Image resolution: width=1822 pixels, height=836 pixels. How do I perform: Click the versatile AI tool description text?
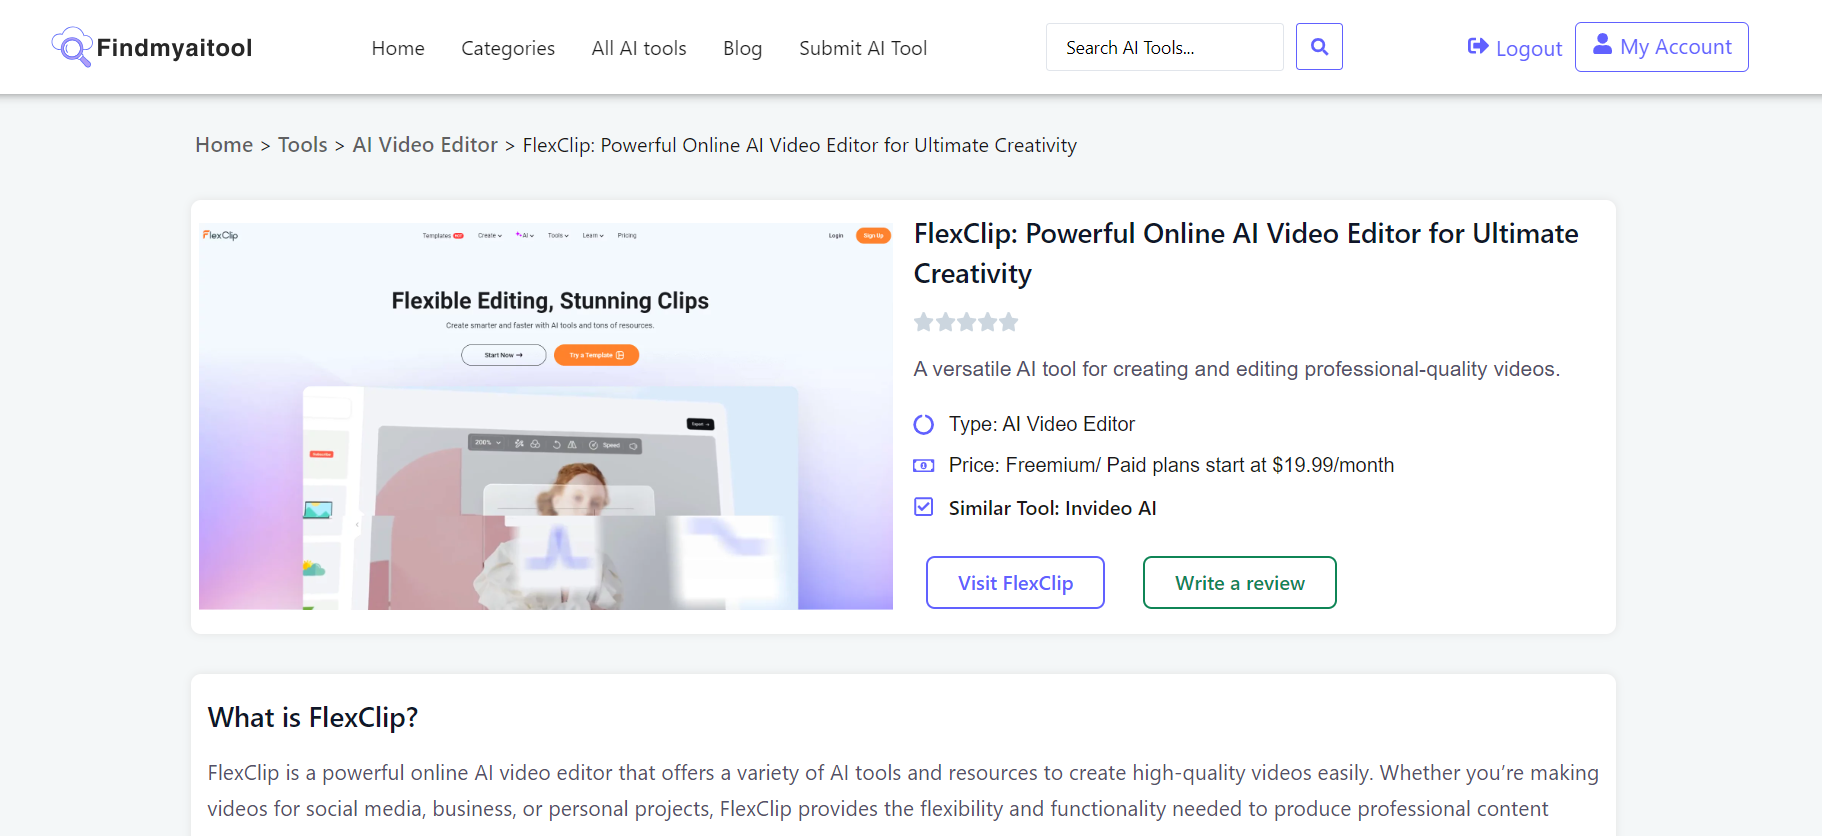1237,369
